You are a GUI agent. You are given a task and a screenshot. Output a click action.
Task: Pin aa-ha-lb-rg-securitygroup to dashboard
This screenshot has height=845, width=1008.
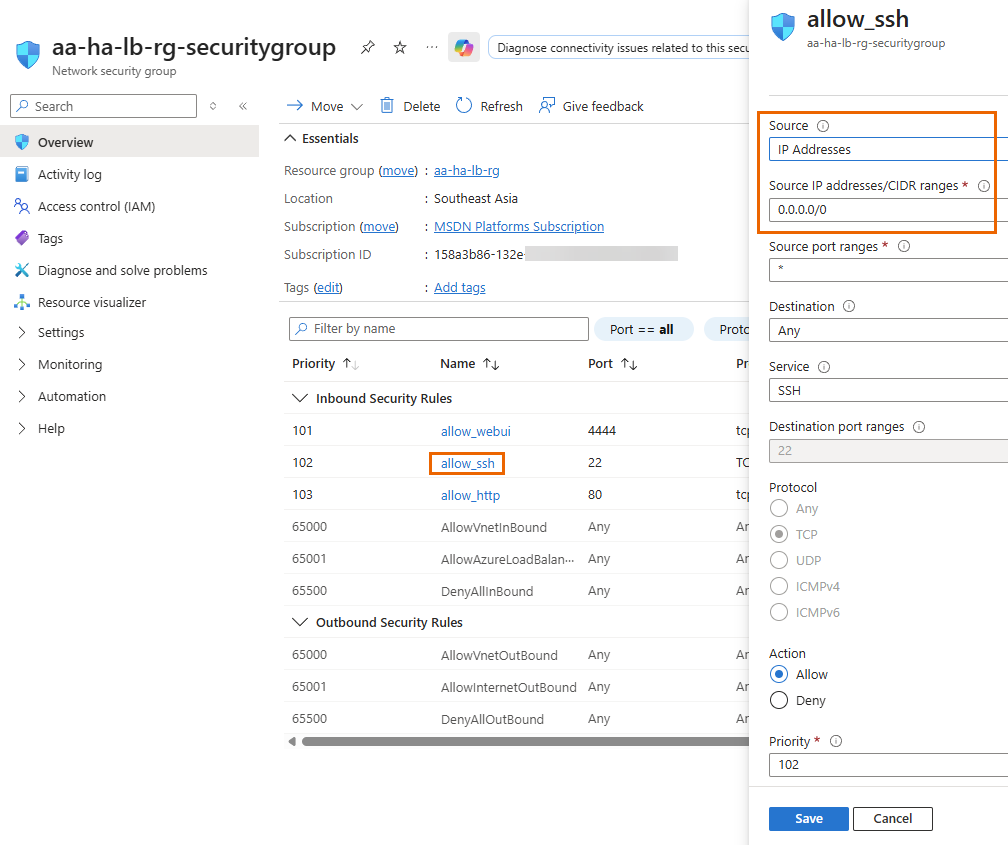[x=367, y=47]
